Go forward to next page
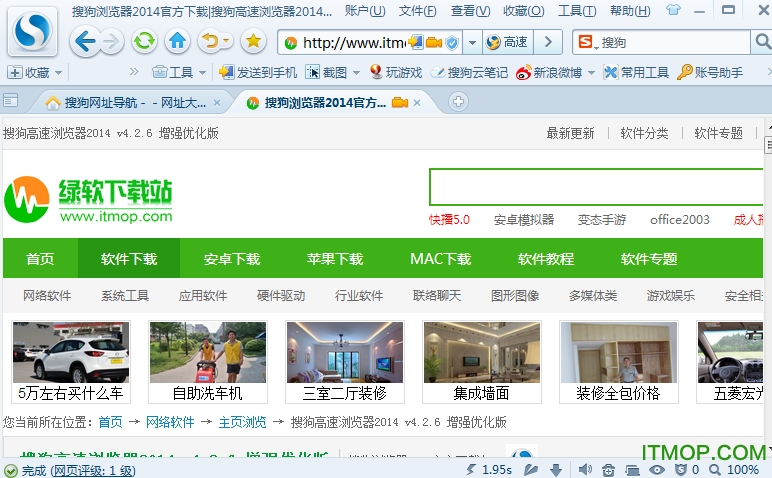 pos(111,42)
